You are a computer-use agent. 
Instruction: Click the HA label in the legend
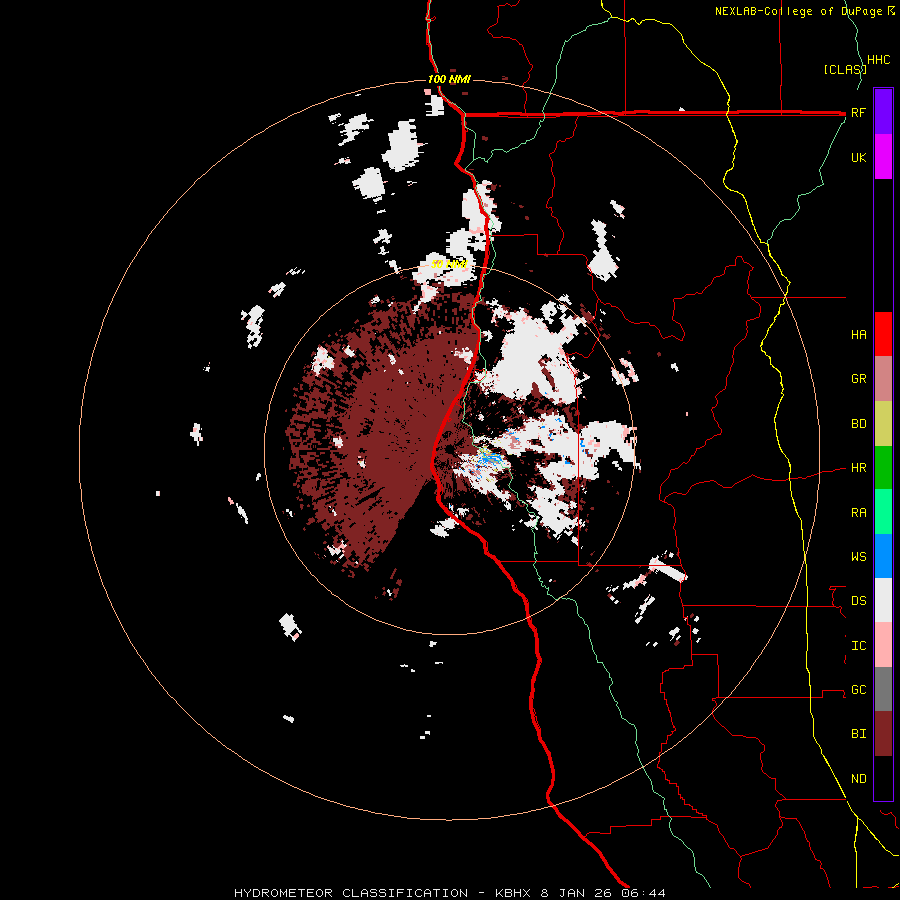pyautogui.click(x=859, y=335)
